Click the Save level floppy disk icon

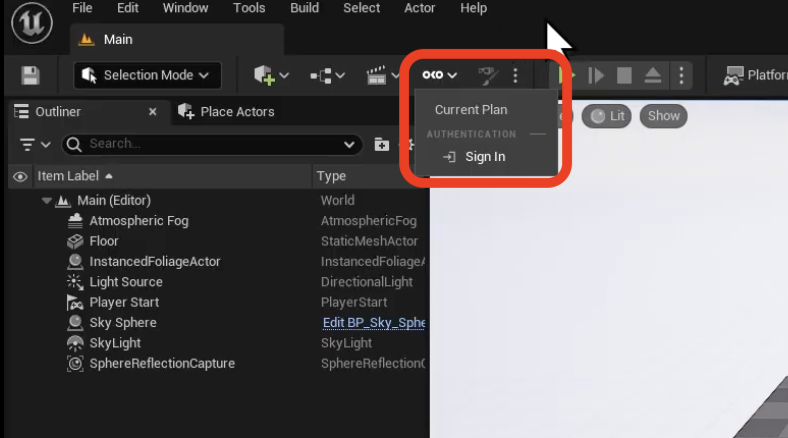pyautogui.click(x=30, y=76)
